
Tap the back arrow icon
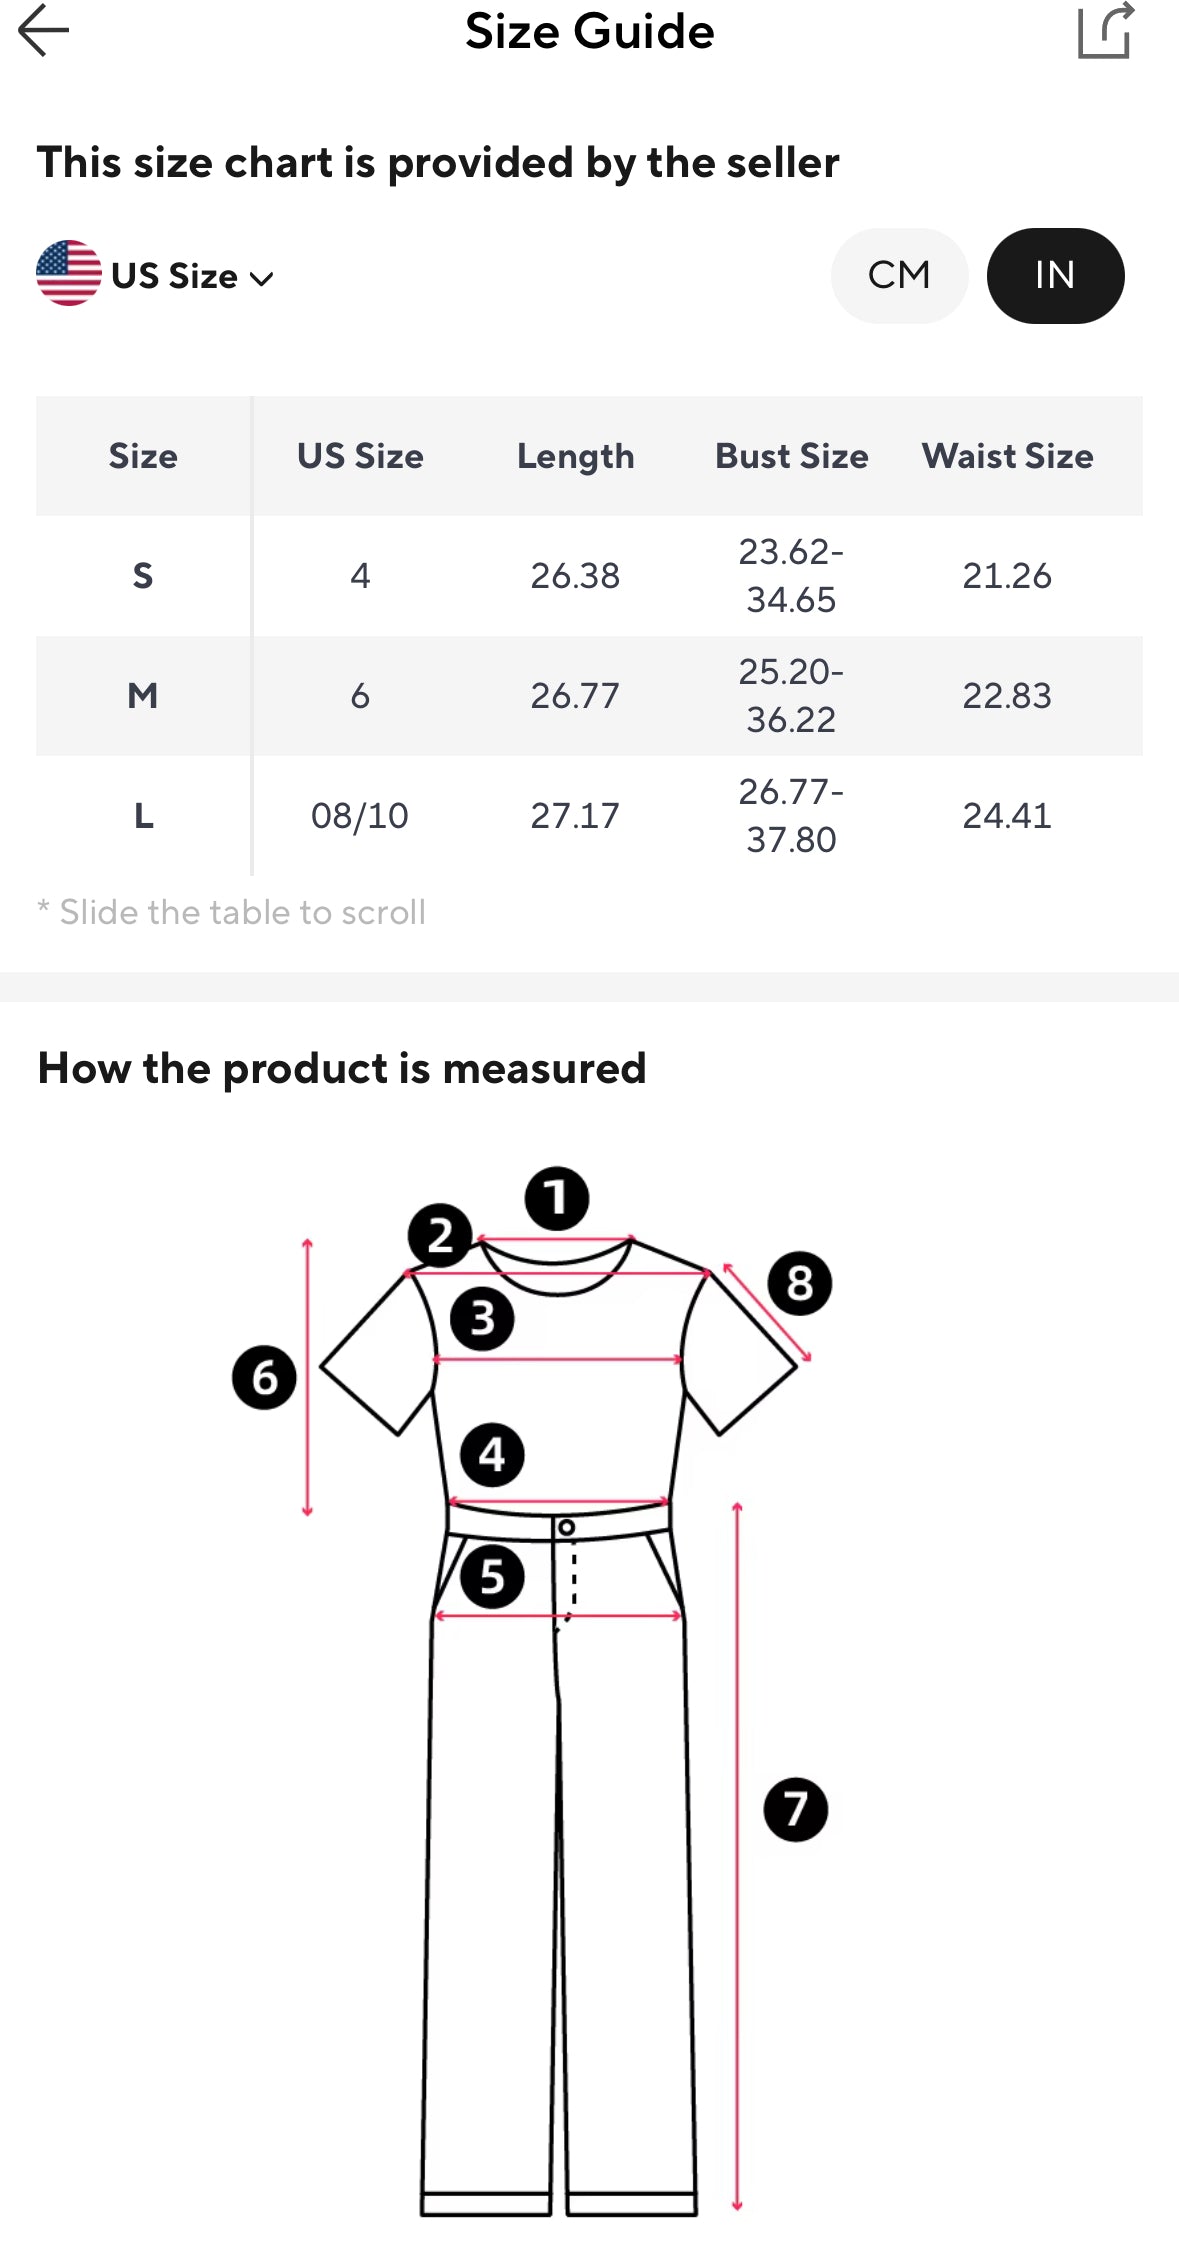pos(44,30)
